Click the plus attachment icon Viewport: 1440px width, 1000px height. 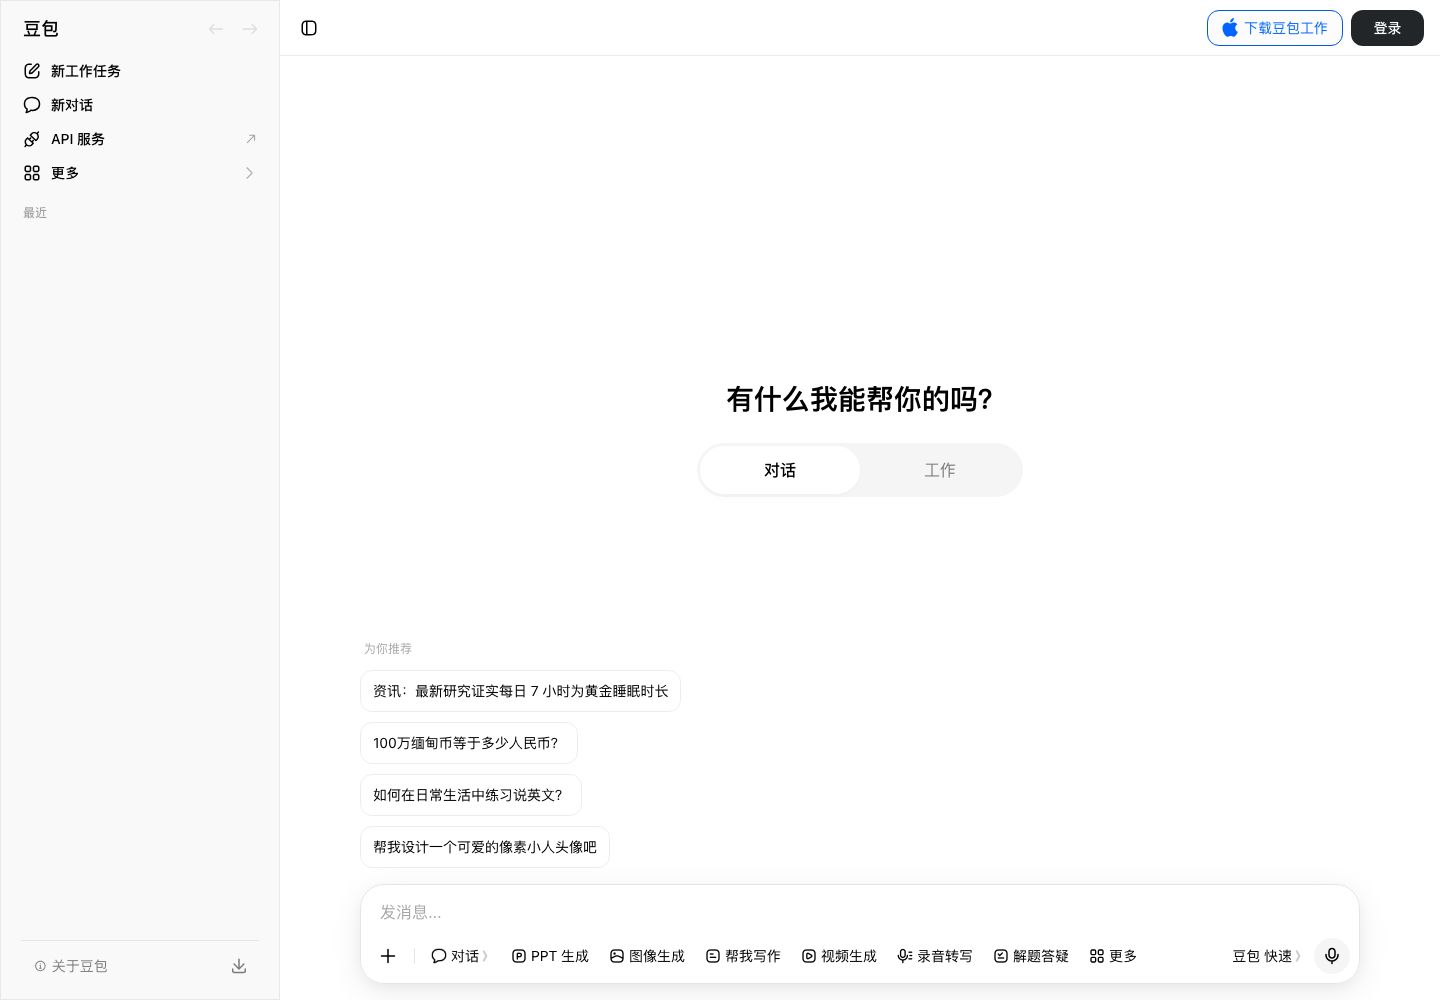(388, 956)
